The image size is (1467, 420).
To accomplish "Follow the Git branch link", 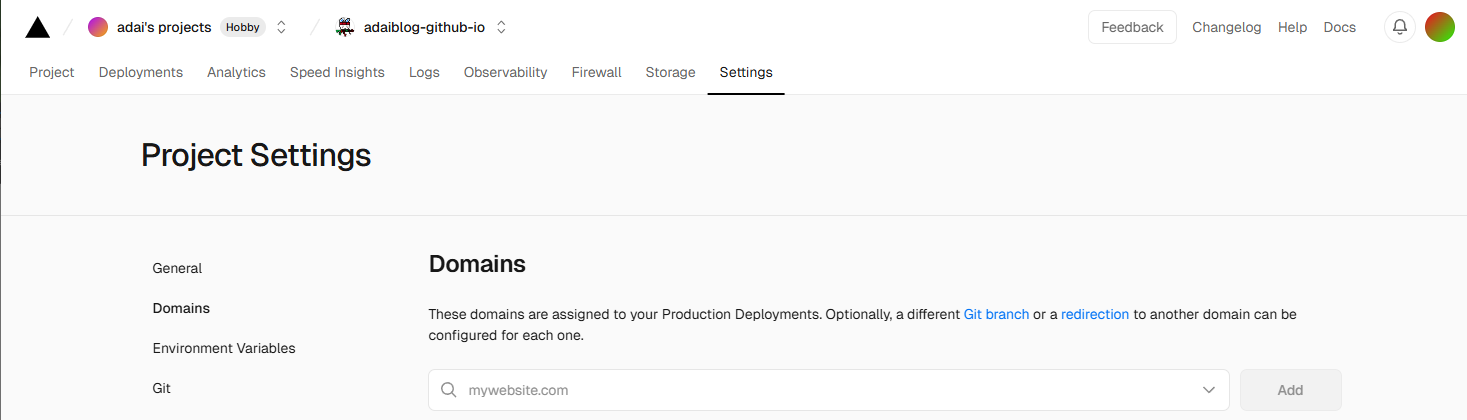I will point(996,314).
